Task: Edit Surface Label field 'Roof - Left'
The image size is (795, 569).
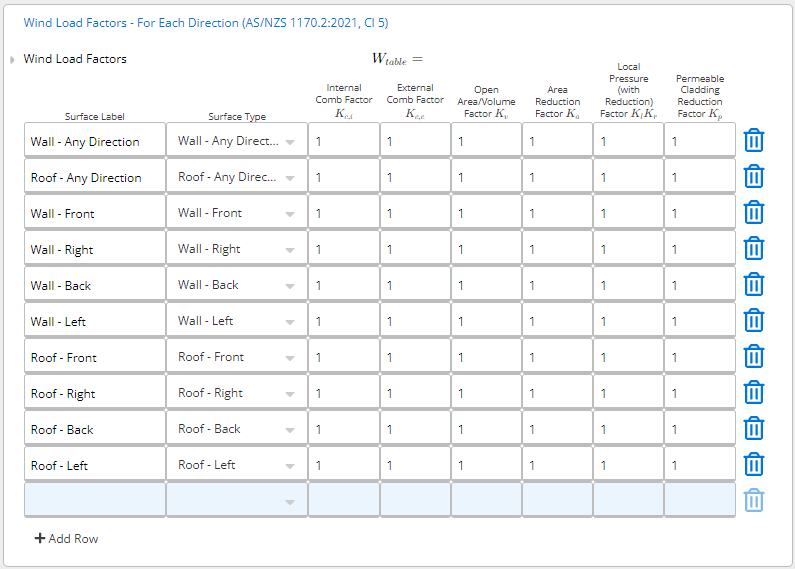Action: pos(95,464)
